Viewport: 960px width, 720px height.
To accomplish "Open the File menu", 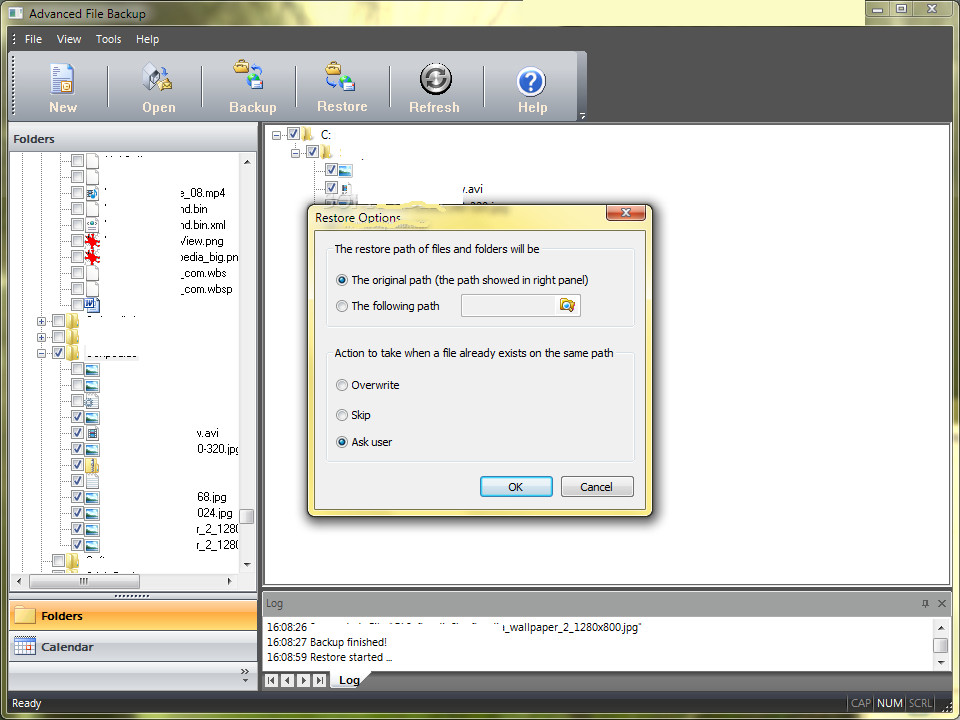I will click(x=33, y=39).
